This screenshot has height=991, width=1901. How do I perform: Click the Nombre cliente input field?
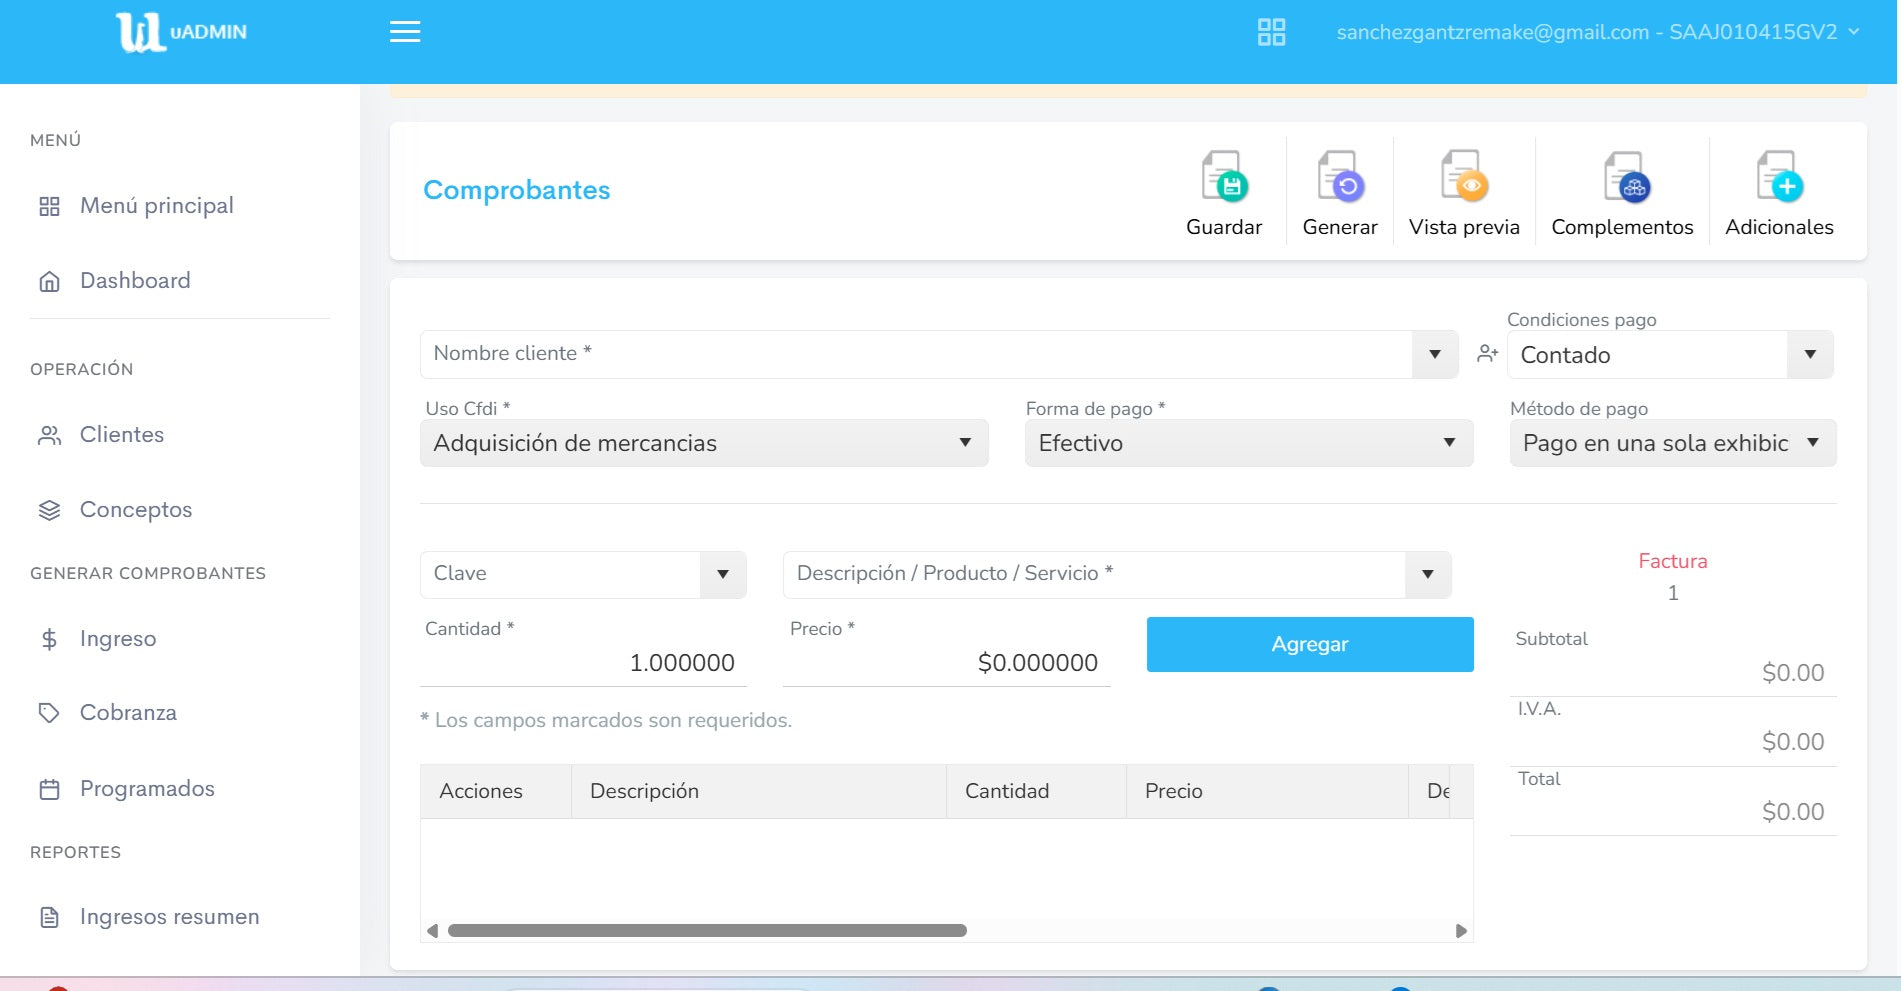tap(916, 354)
